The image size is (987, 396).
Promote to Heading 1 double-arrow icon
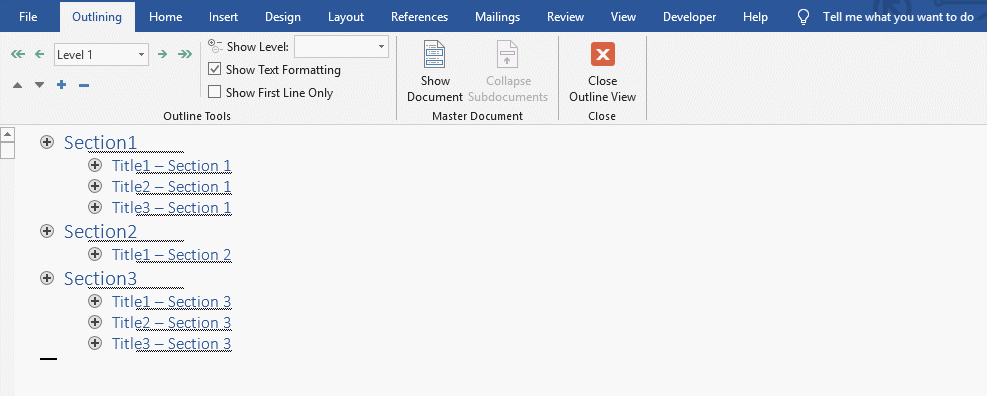18,55
